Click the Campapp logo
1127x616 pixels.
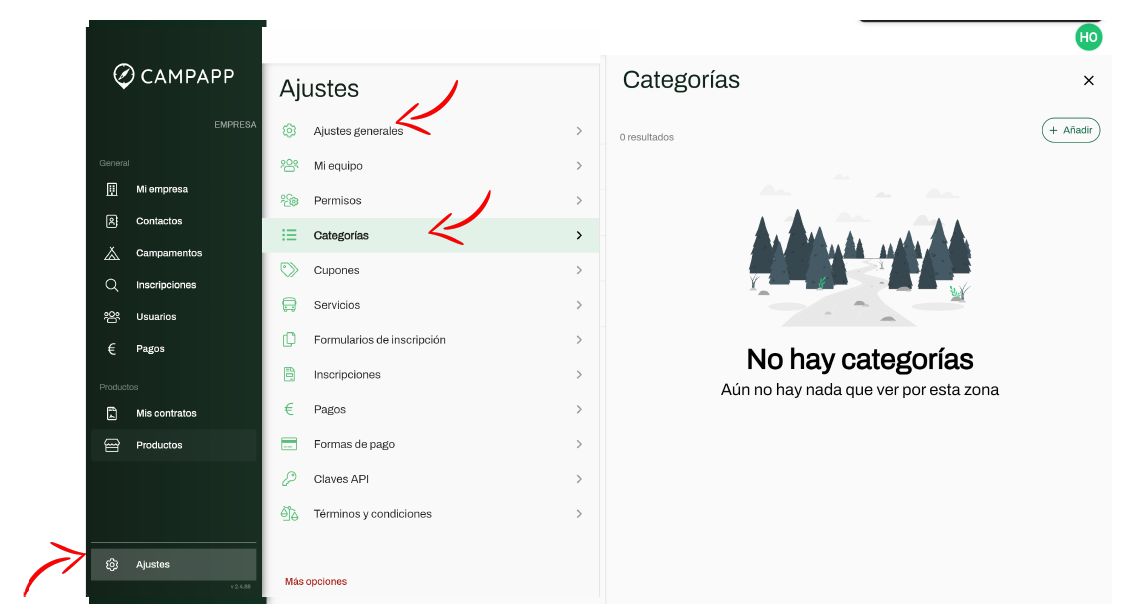(173, 76)
